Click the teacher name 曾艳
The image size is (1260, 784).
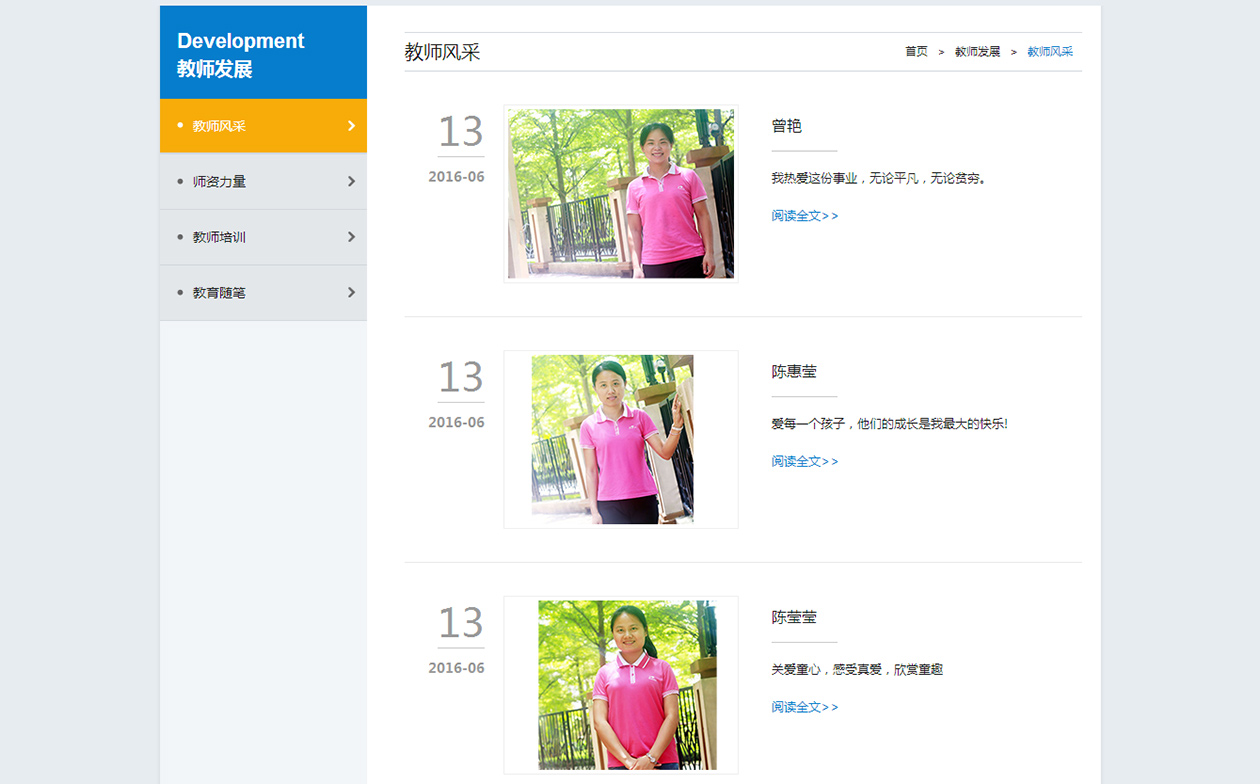pyautogui.click(x=787, y=126)
